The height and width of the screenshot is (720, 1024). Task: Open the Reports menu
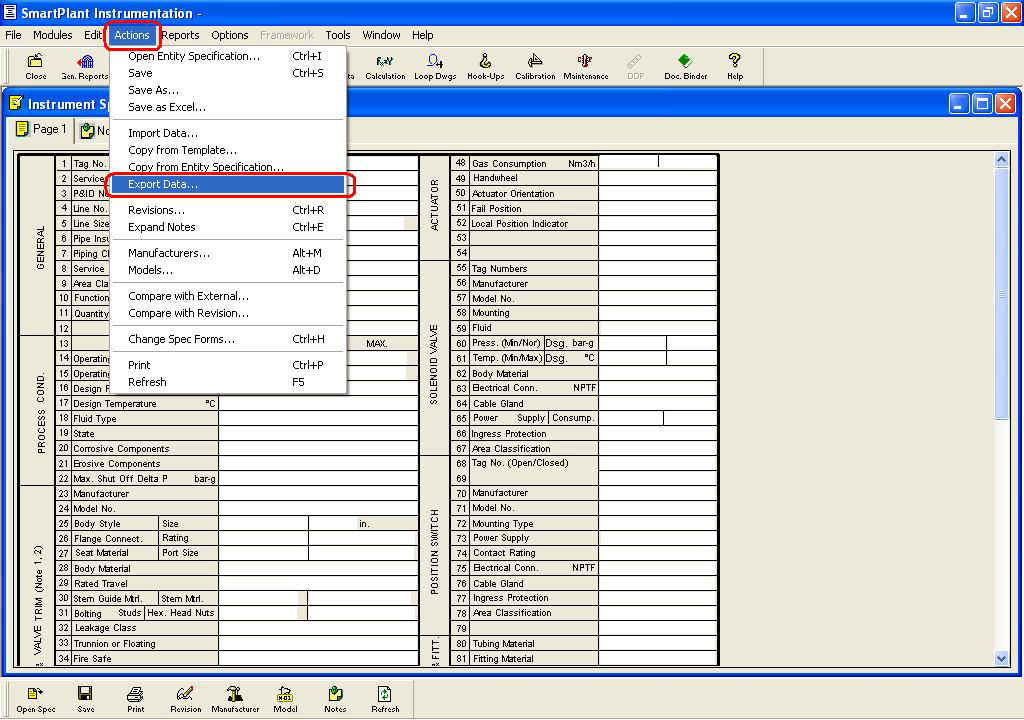click(x=181, y=35)
